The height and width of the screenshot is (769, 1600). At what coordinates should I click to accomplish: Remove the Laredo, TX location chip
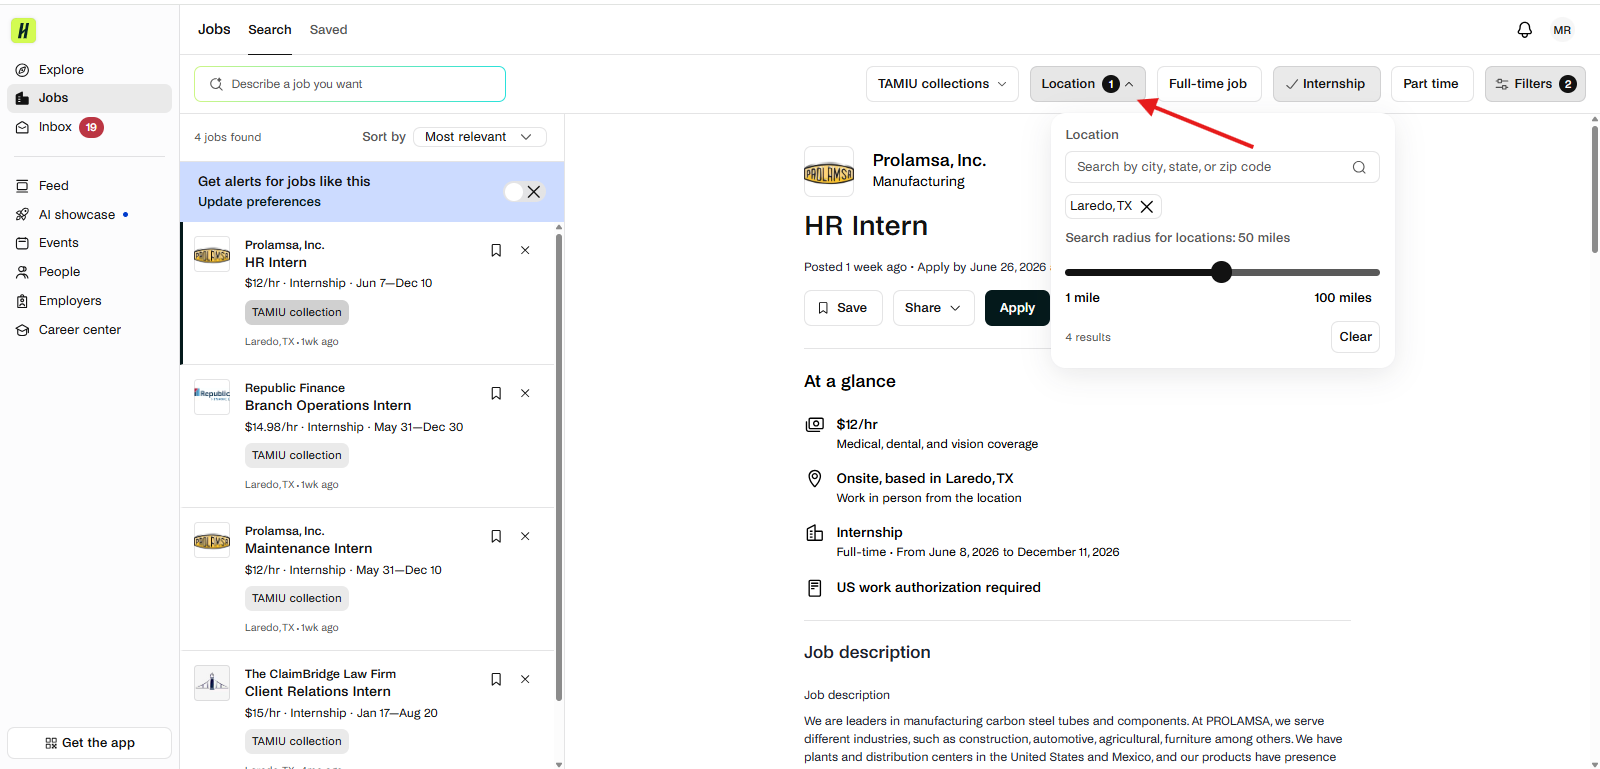tap(1147, 206)
